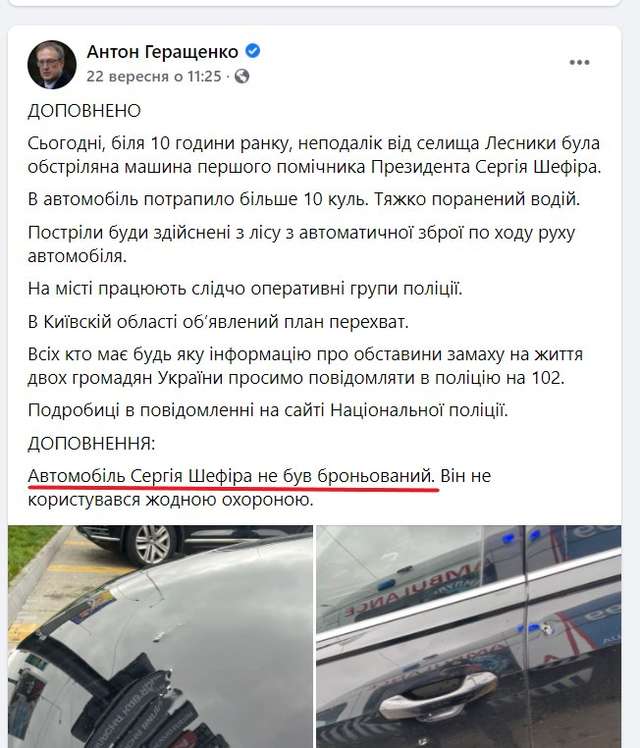Image resolution: width=640 pixels, height=748 pixels.
Task: Click the line about сайті Національної поліції
Action: (268, 410)
